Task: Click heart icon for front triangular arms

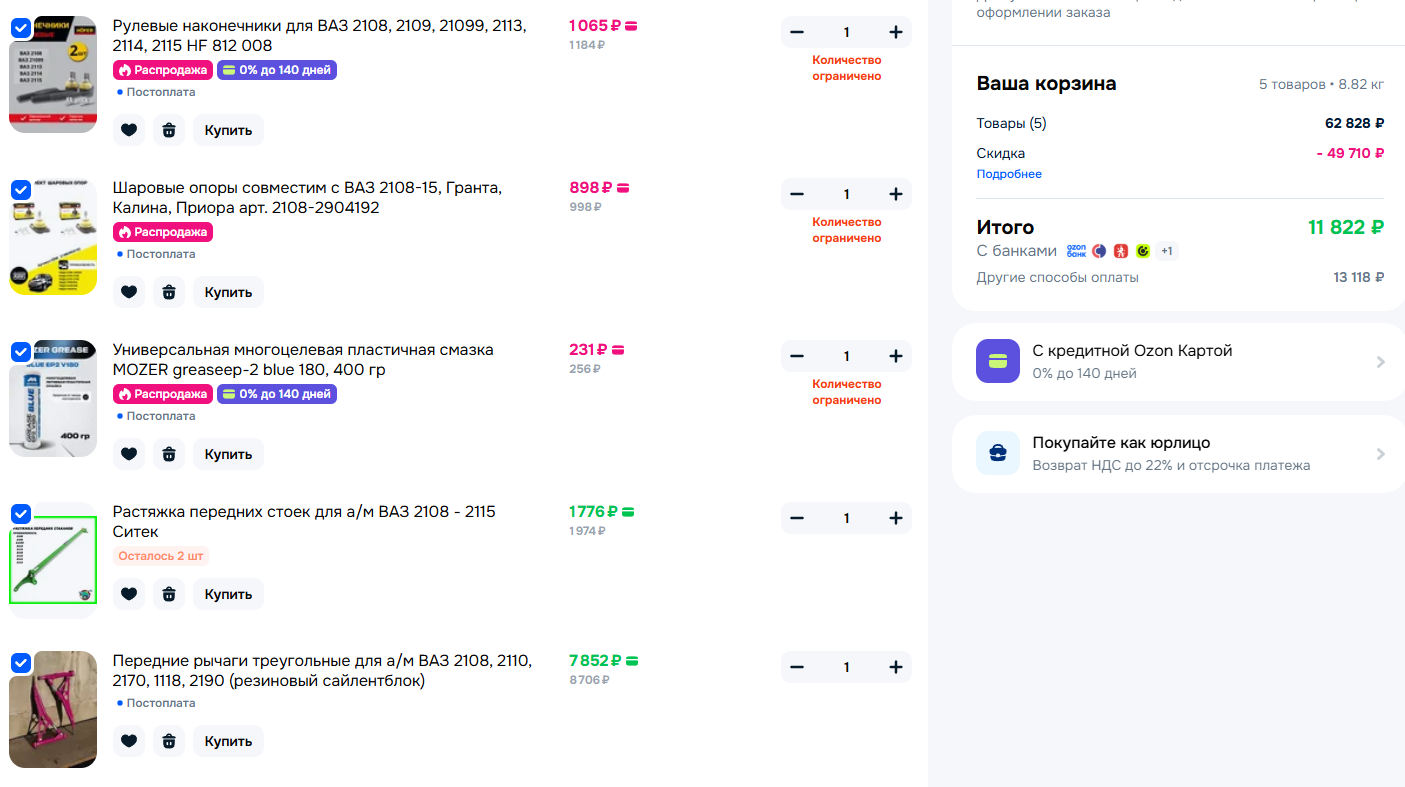Action: click(x=129, y=741)
